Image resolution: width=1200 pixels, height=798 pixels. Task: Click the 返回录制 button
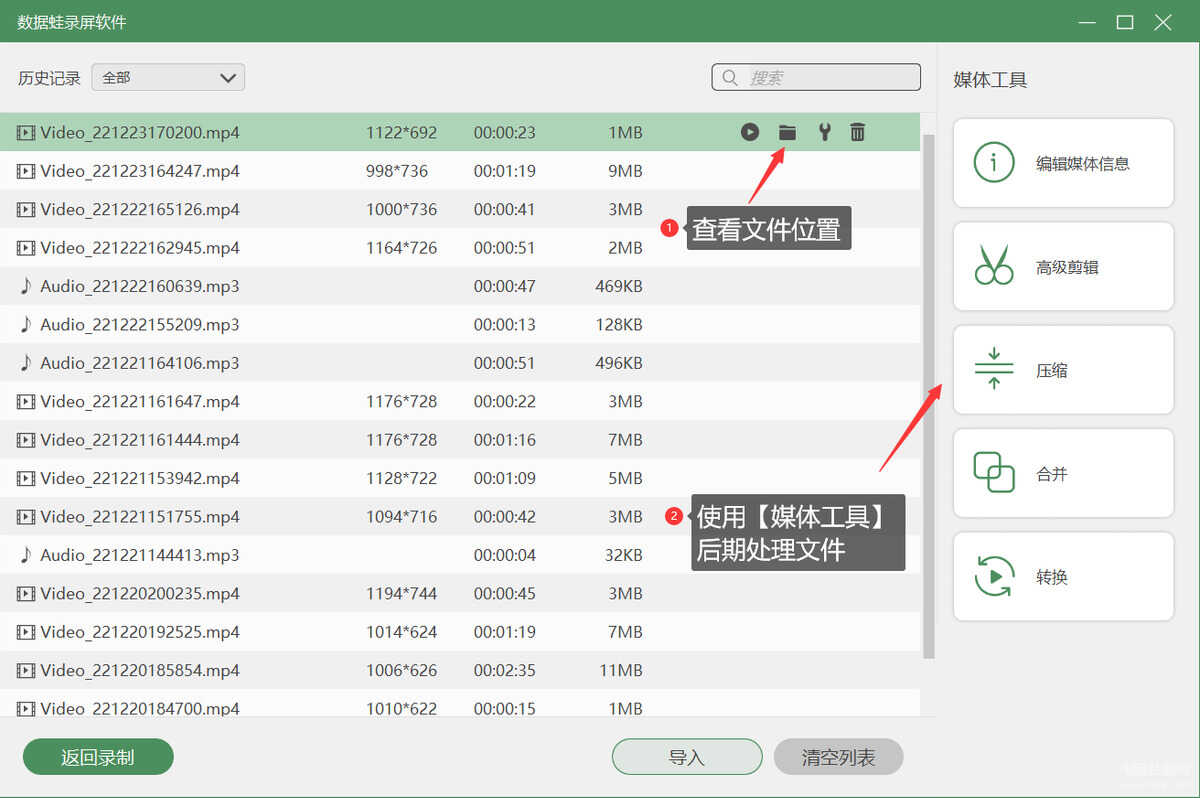pos(98,757)
